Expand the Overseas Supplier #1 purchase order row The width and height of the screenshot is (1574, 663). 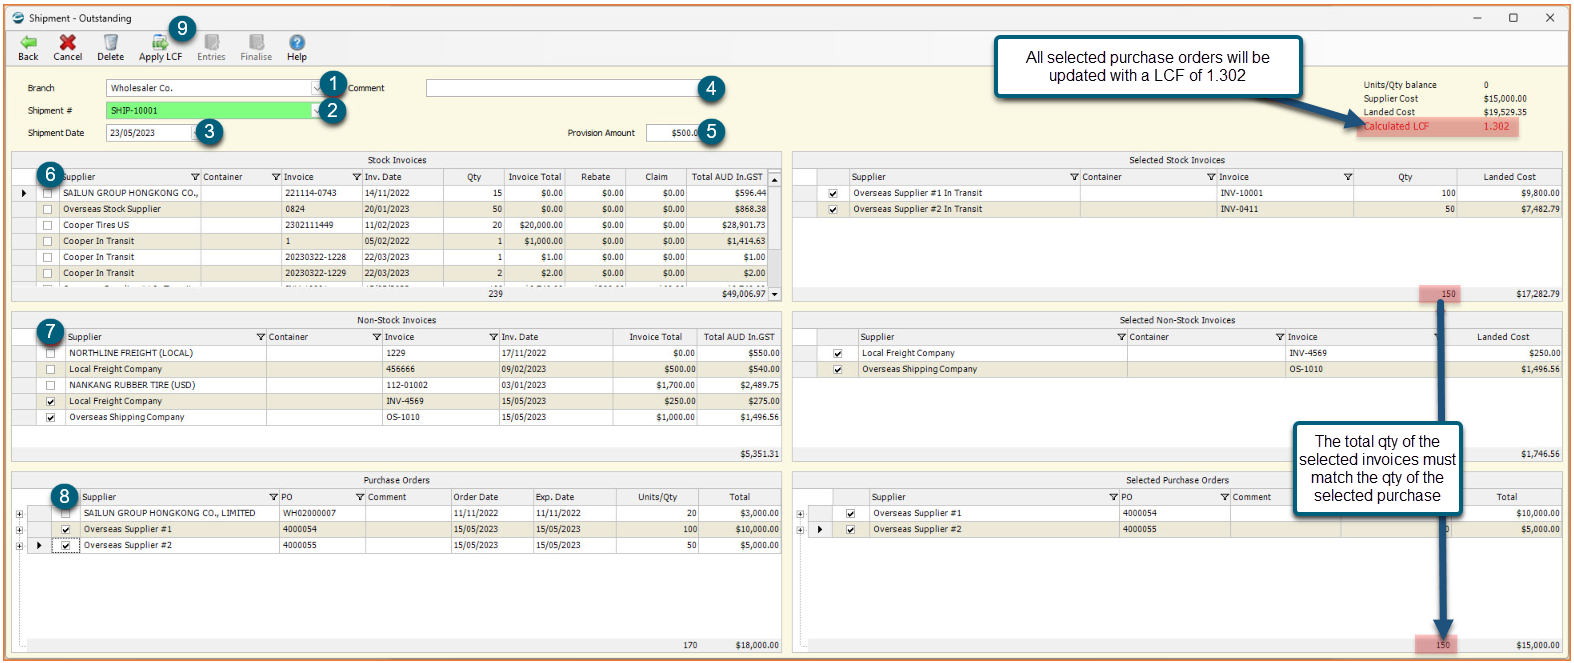[x=19, y=529]
